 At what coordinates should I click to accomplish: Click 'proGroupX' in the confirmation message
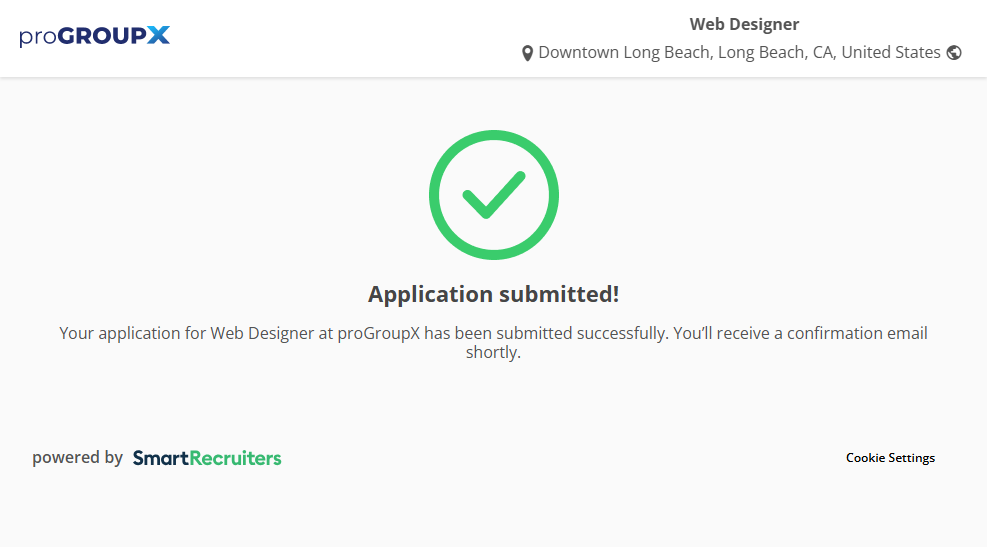[x=378, y=333]
